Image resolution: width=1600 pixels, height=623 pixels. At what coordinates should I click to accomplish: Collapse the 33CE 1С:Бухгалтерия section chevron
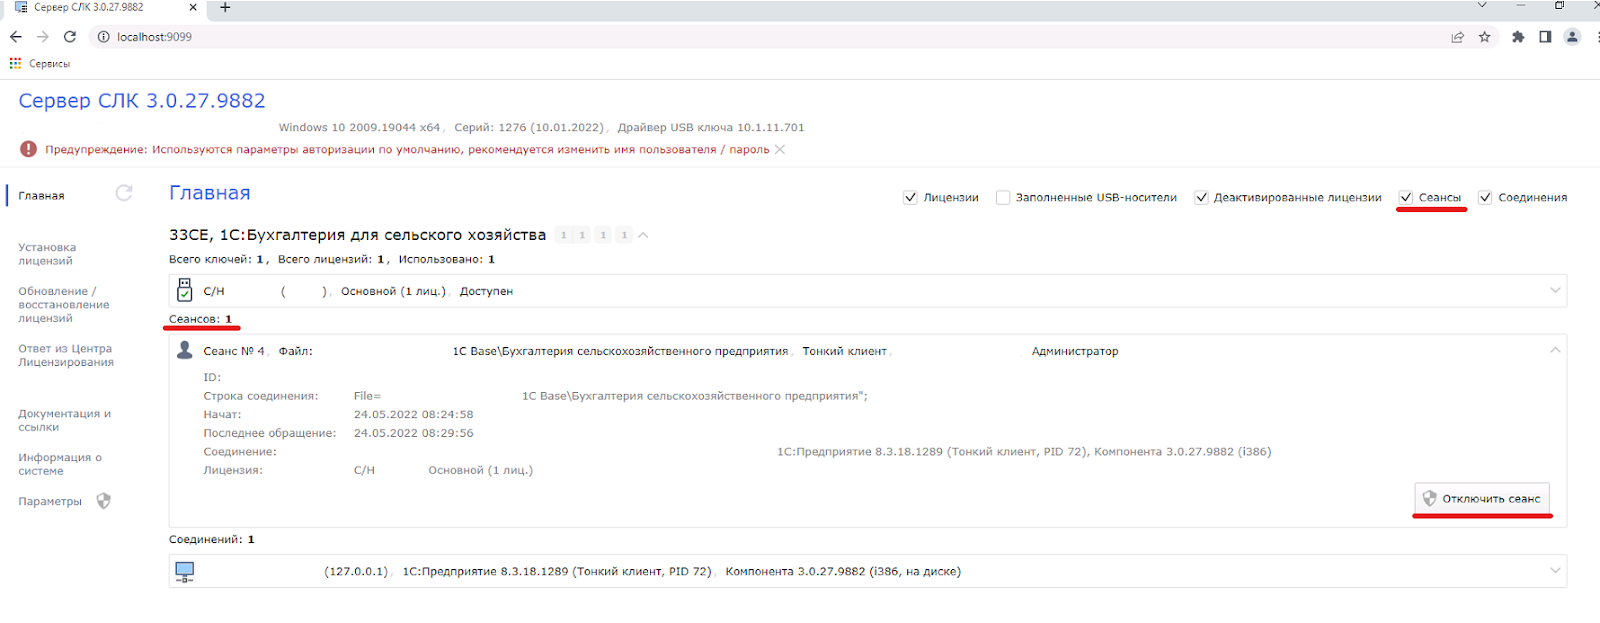click(643, 235)
